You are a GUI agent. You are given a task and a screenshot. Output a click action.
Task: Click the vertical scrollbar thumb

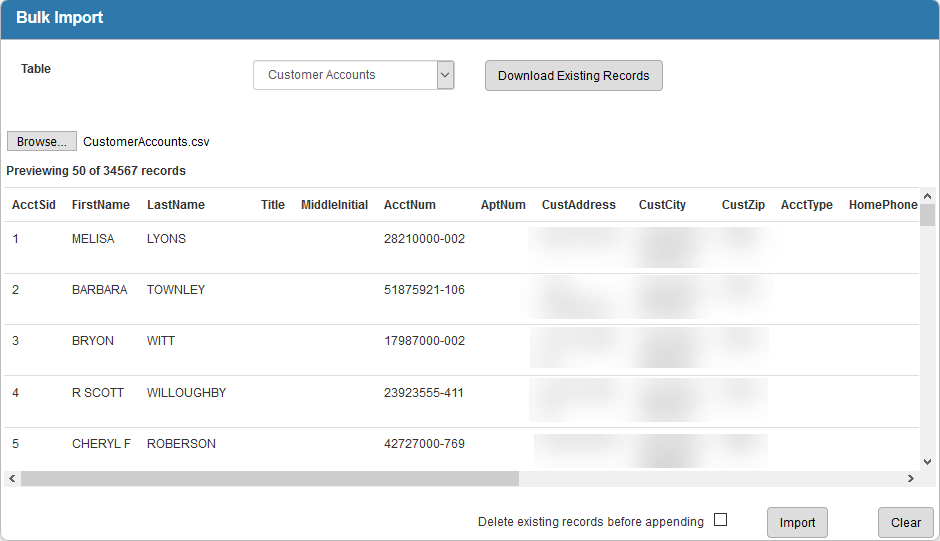pos(927,216)
